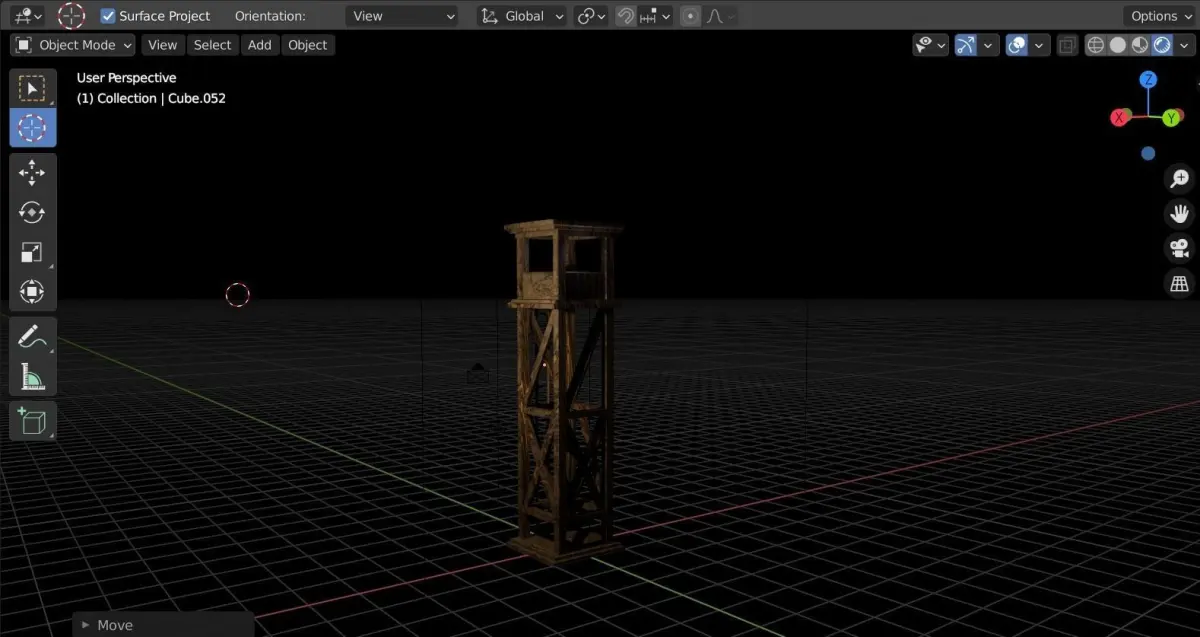Click the dim camera object behind the tower
The image size is (1200, 637).
[x=478, y=374]
